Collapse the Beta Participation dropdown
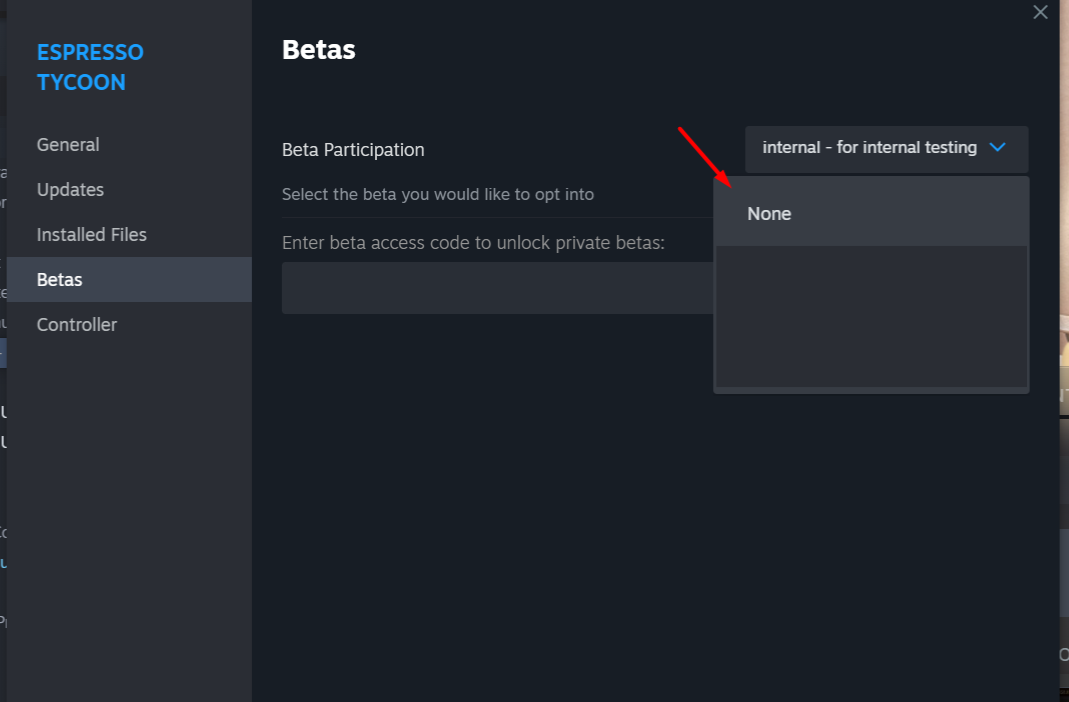Image resolution: width=1069 pixels, height=702 pixels. tap(886, 148)
